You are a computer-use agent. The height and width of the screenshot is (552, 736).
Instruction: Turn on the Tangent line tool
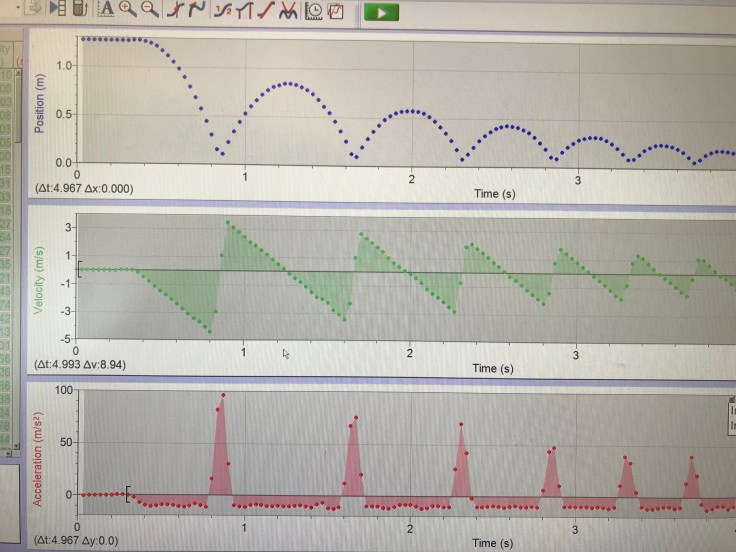click(196, 10)
